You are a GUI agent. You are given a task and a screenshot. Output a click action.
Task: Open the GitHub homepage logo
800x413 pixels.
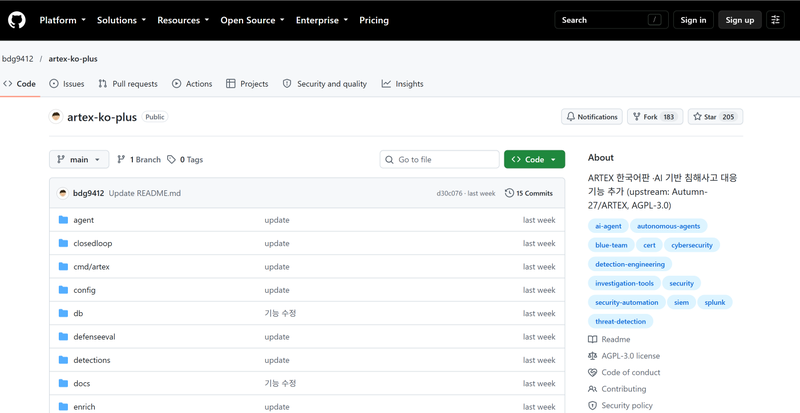coord(16,20)
